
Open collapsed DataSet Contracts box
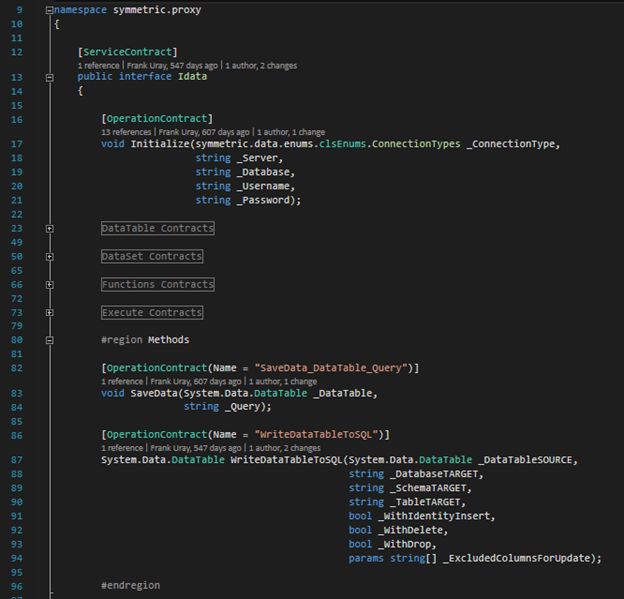[x=152, y=256]
